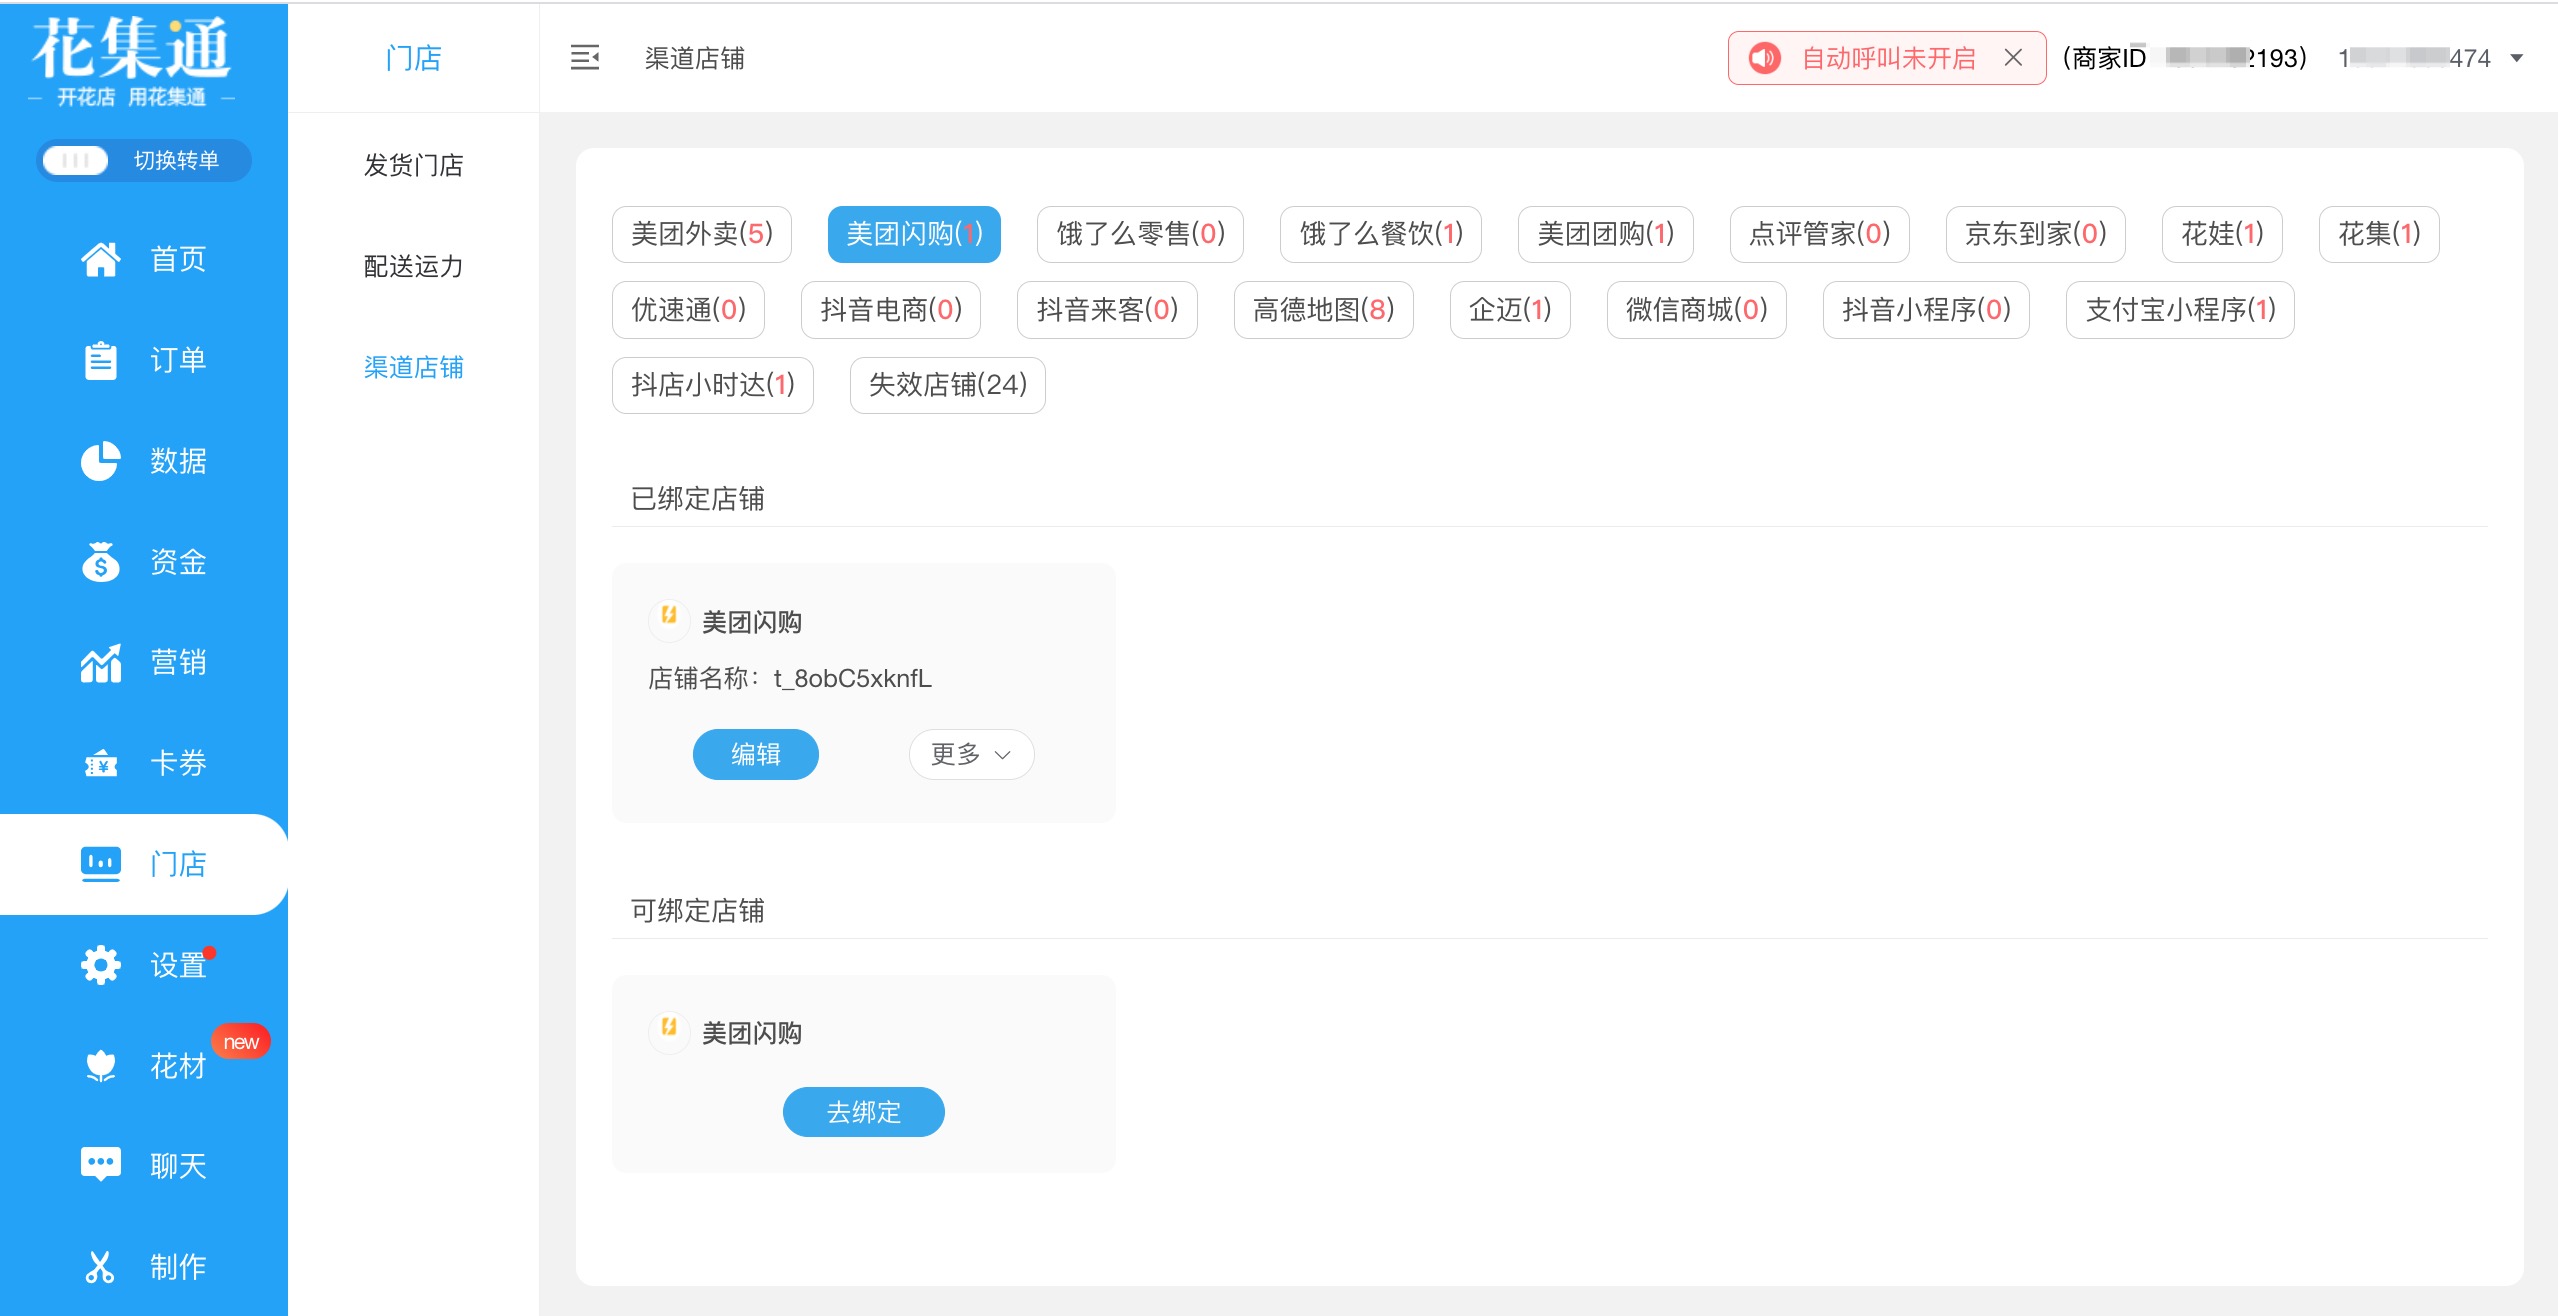Click the 去绑定 button

tap(863, 1112)
